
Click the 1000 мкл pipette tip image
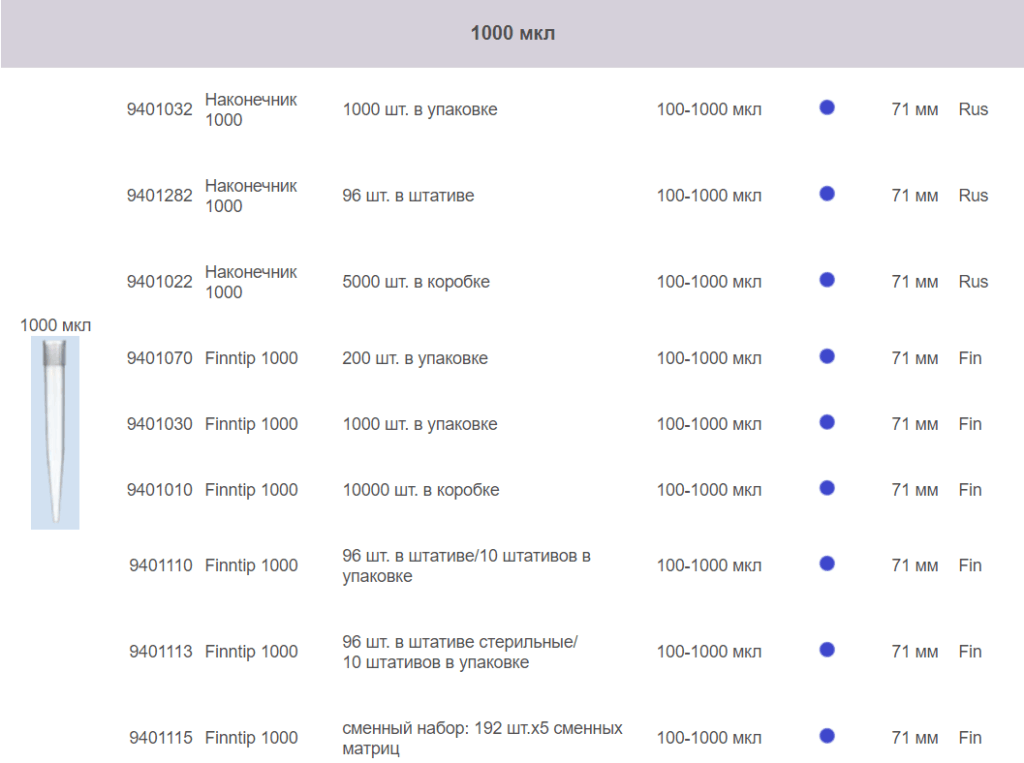click(x=55, y=432)
